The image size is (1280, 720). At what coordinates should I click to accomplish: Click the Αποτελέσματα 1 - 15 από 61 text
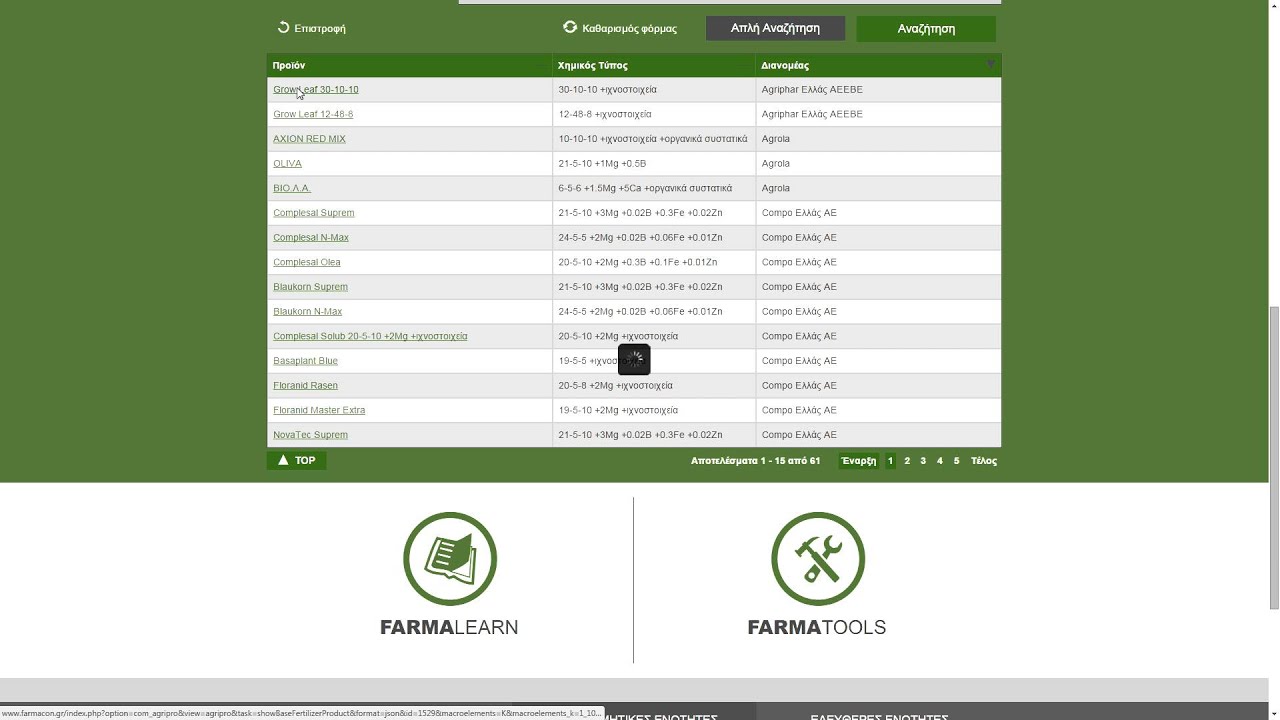(755, 461)
